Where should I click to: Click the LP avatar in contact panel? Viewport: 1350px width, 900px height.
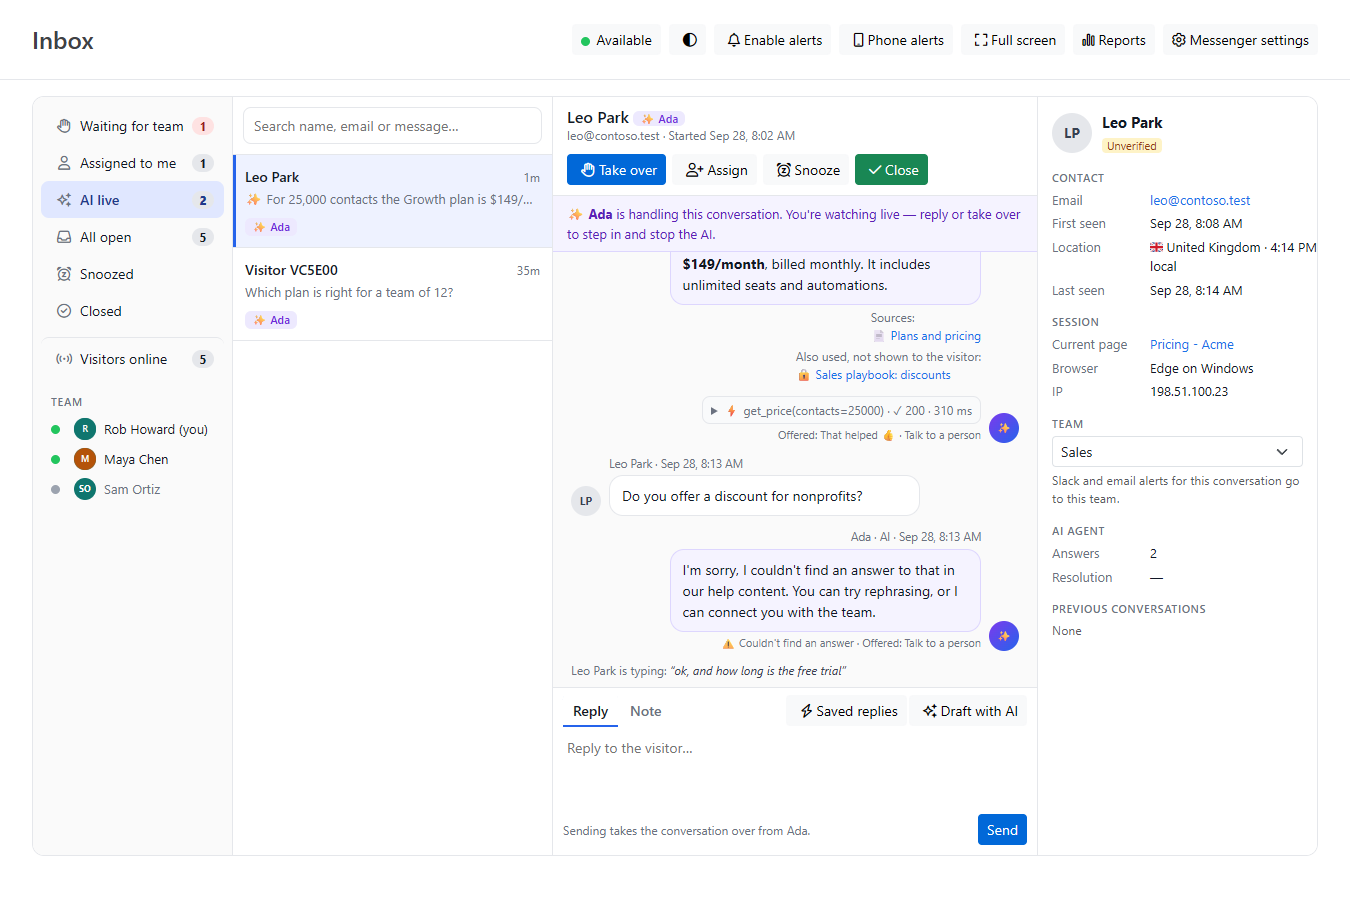1072,133
